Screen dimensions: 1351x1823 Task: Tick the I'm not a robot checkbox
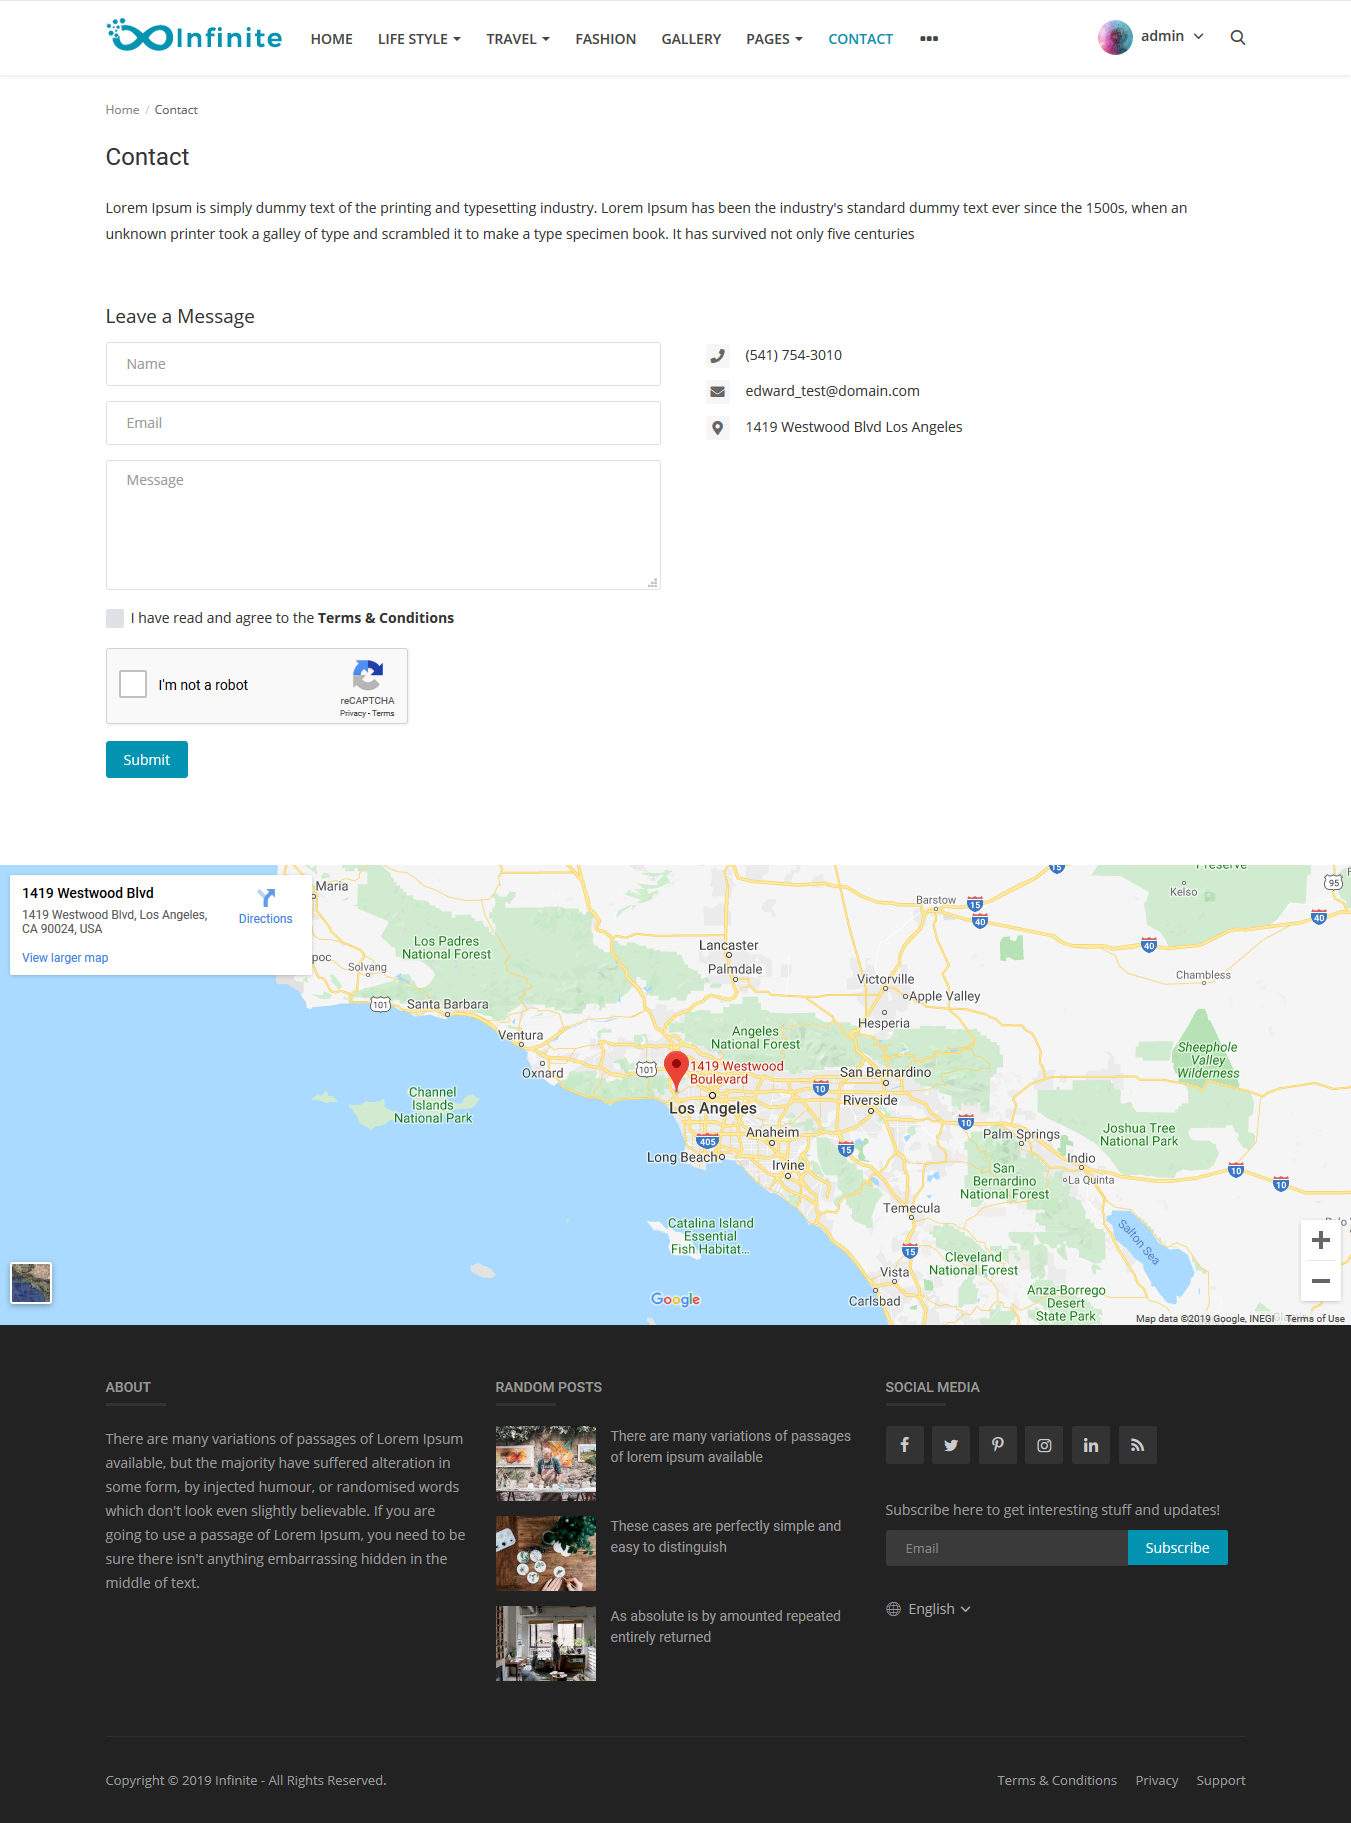click(x=133, y=684)
